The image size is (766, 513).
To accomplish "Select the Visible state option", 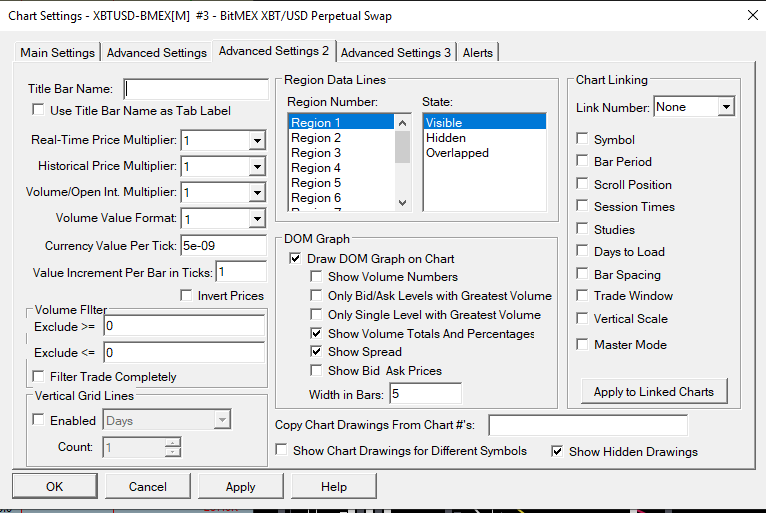I will pos(485,122).
